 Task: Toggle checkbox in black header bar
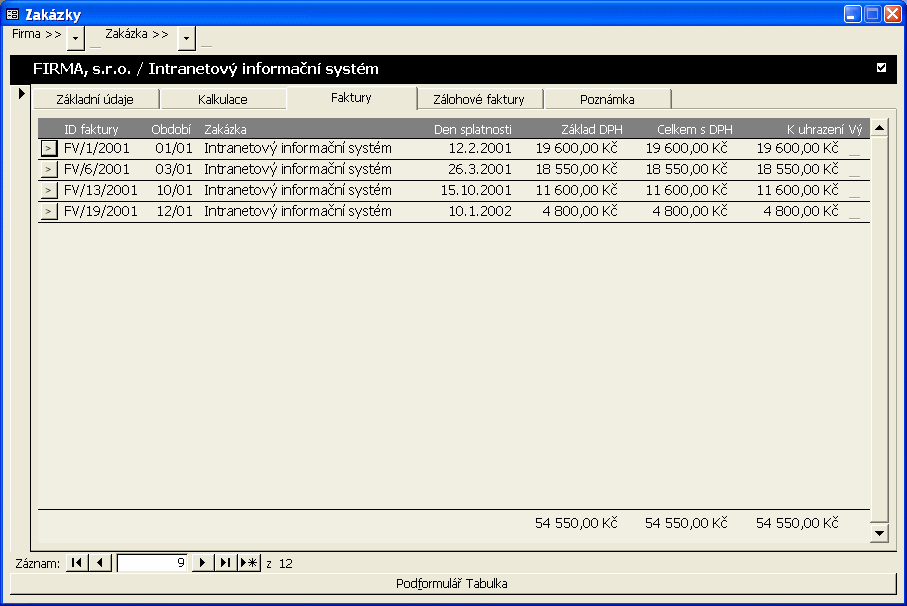tap(881, 68)
